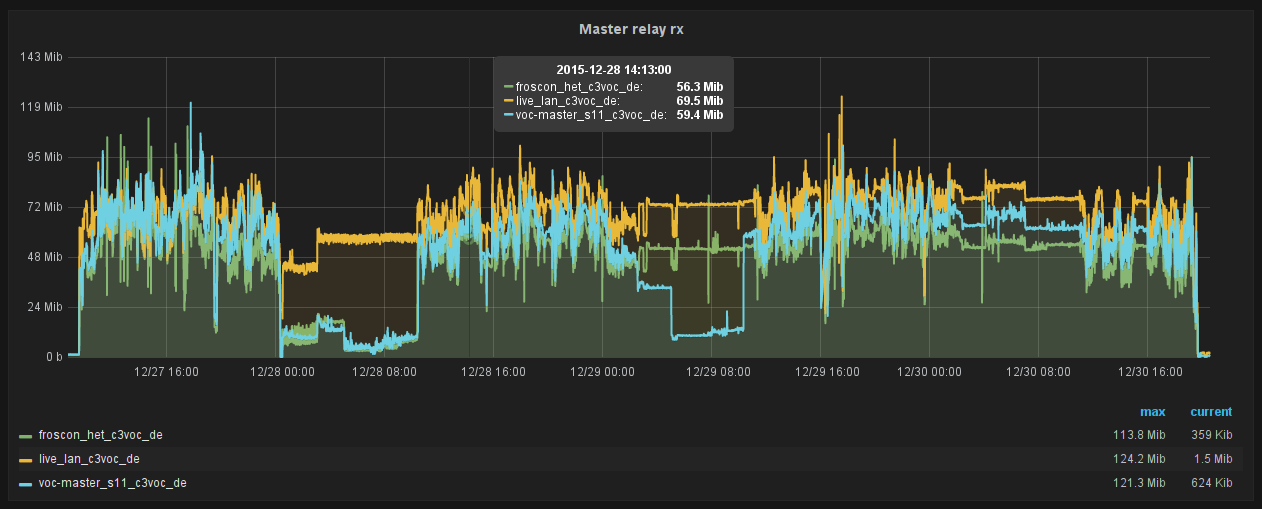Click the 124.2 Mib max value
This screenshot has width=1262, height=509.
1142,459
